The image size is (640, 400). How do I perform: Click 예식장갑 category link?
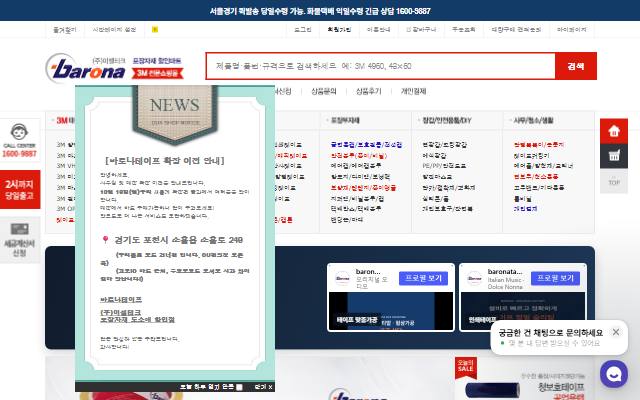click(434, 156)
